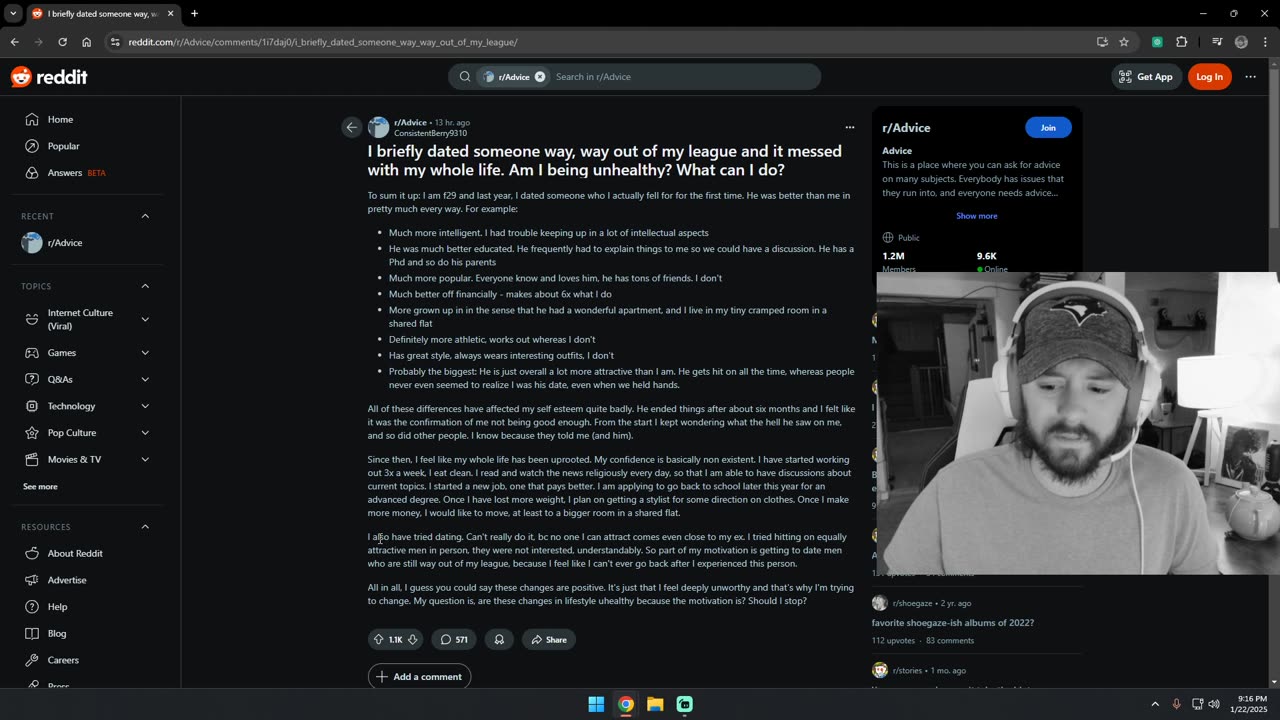The width and height of the screenshot is (1280, 720).
Task: Reload the page
Action: point(62,42)
